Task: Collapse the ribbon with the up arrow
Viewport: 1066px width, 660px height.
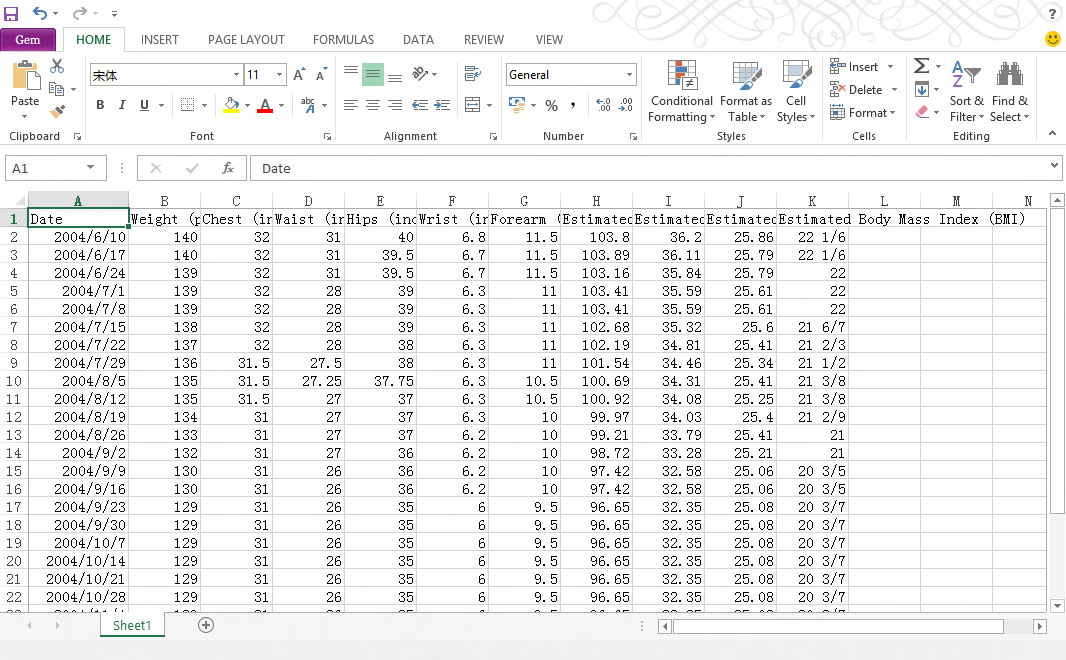Action: (1052, 133)
